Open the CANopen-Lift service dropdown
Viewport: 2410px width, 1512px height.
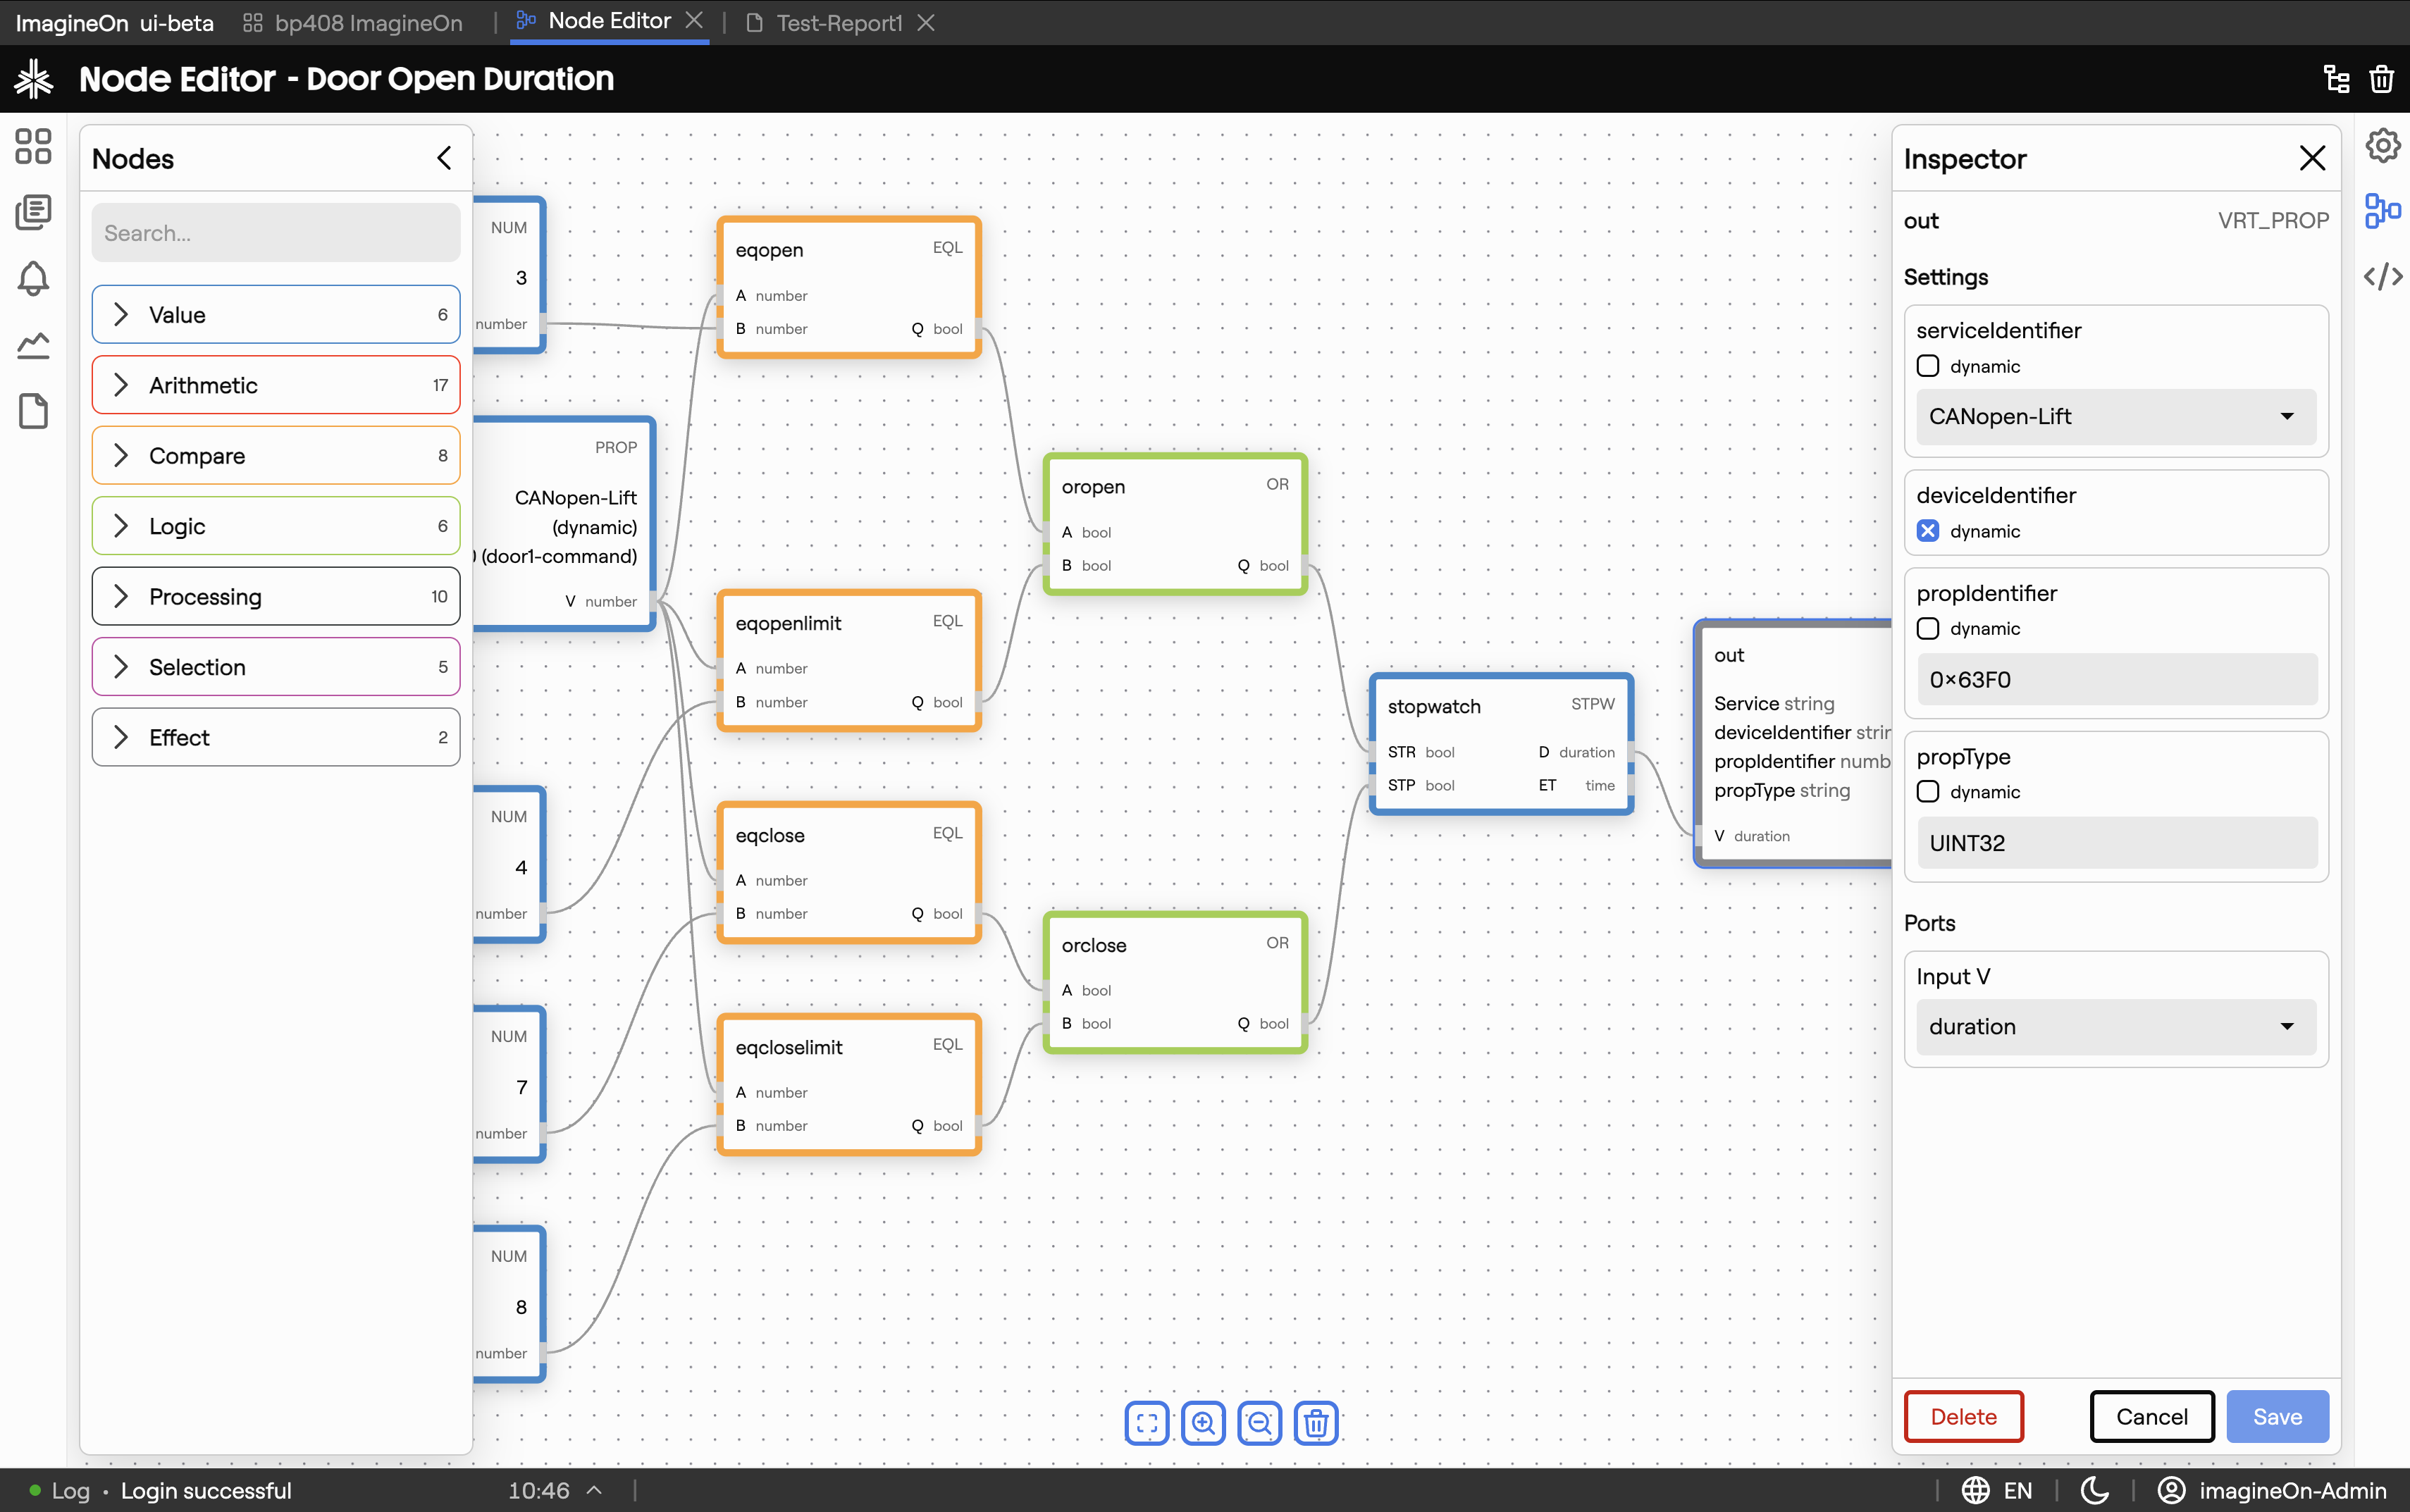[2116, 416]
